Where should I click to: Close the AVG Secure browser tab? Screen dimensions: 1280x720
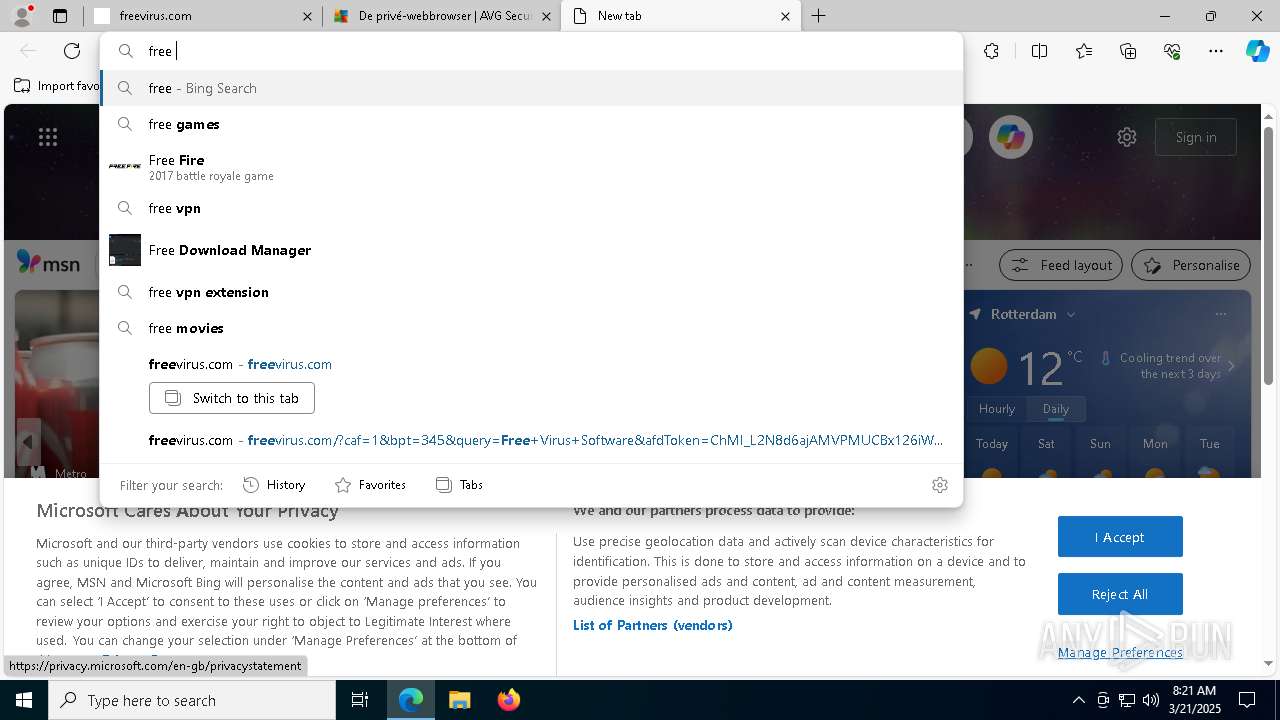point(546,16)
